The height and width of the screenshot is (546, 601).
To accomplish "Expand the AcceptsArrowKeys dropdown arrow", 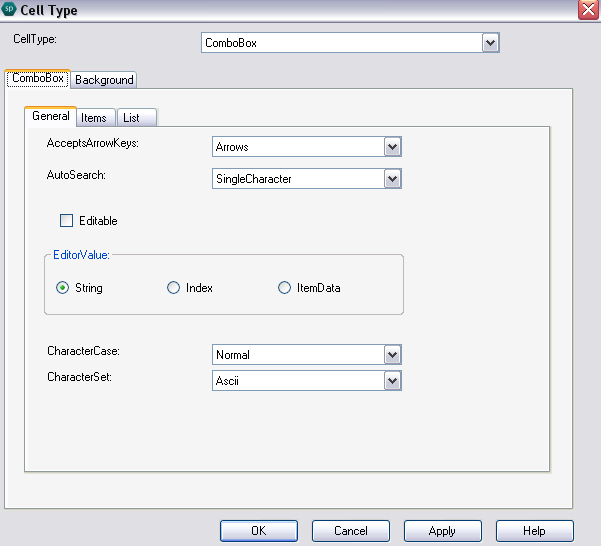I will coord(392,147).
